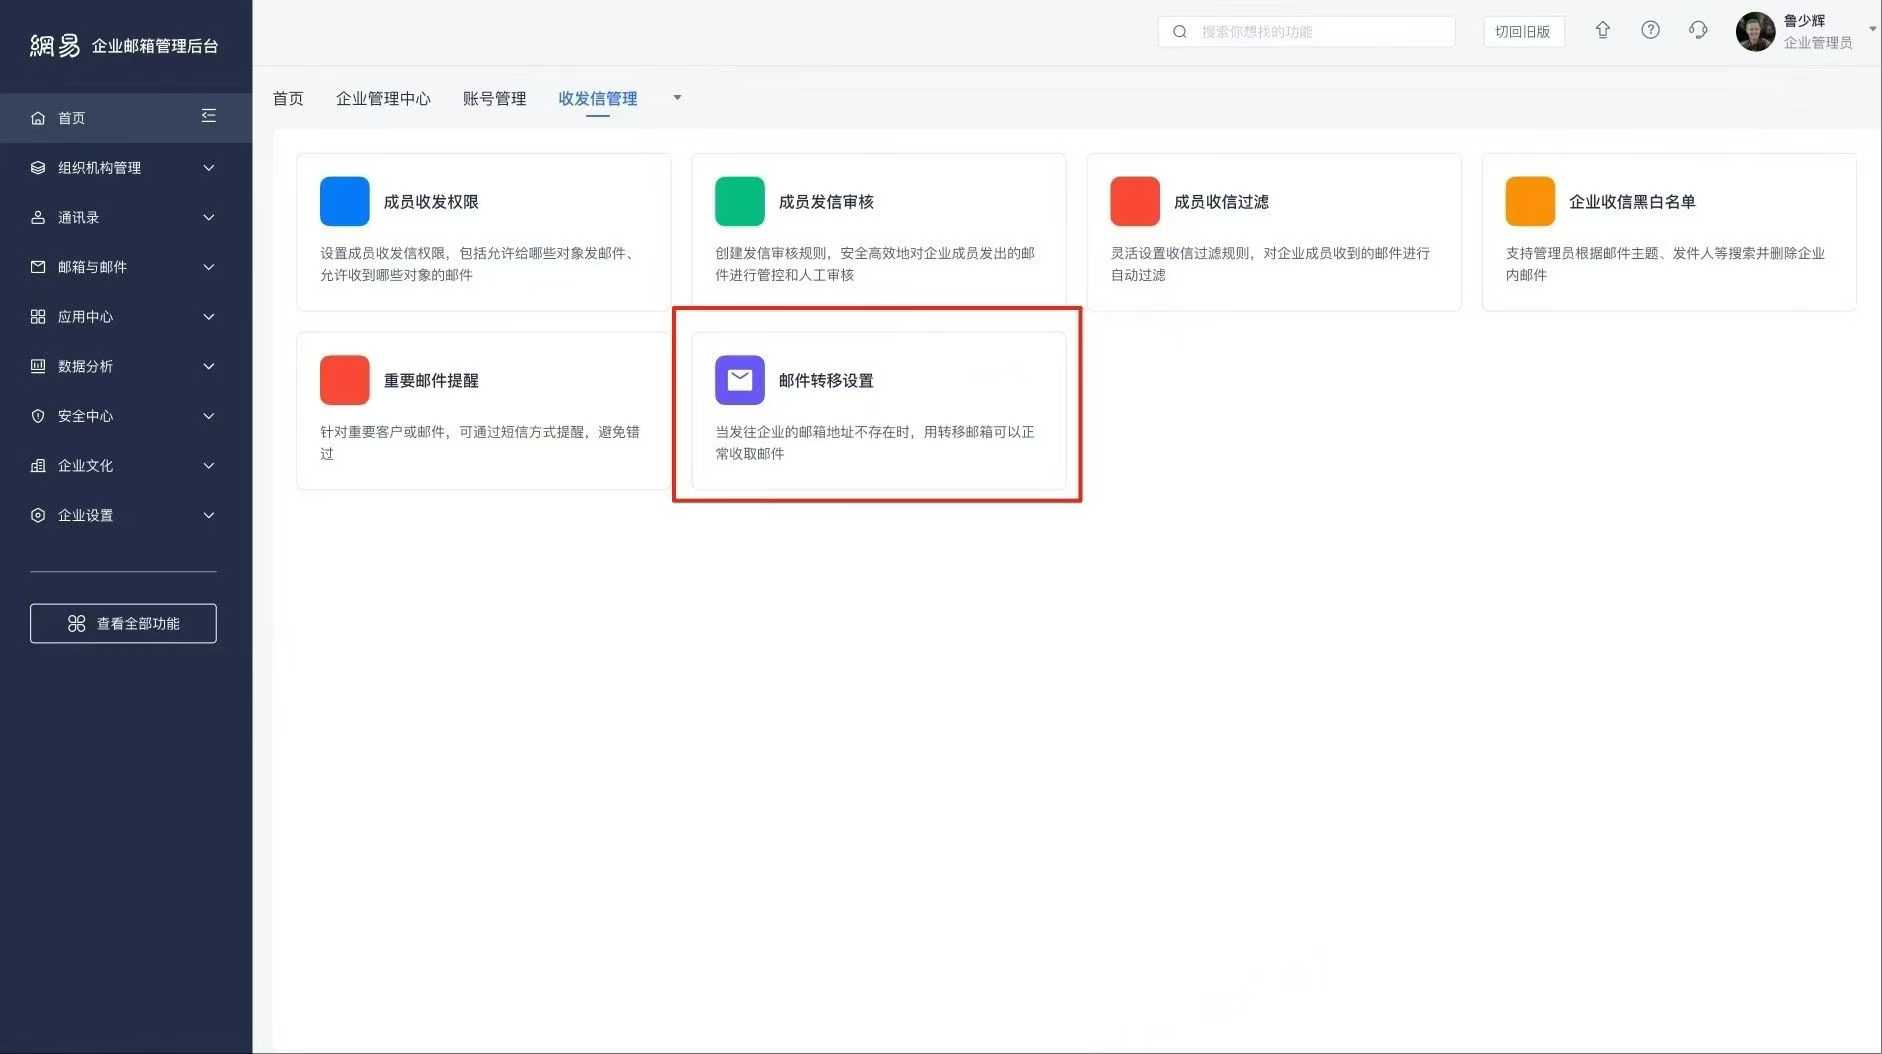This screenshot has width=1882, height=1054.
Task: Open customer service headset icon
Action: (x=1698, y=30)
